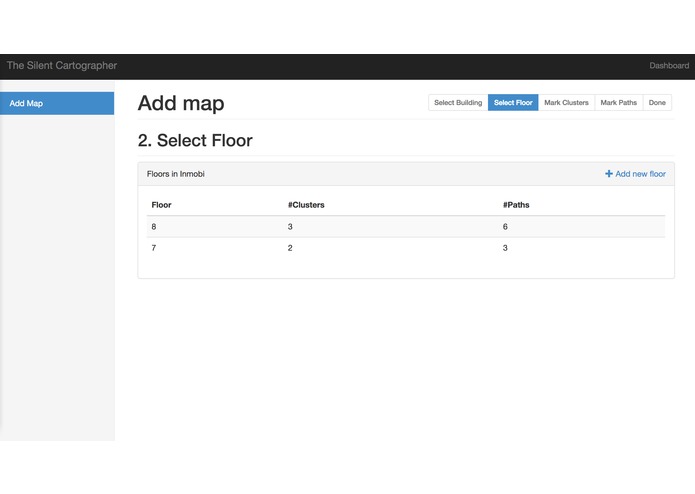
Task: Switch to the Select Building step
Action: pyautogui.click(x=458, y=102)
